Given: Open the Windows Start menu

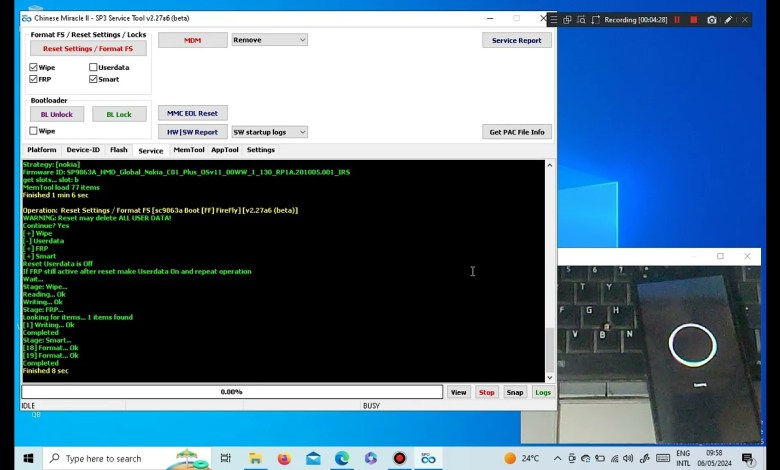Looking at the screenshot, I should point(28,458).
